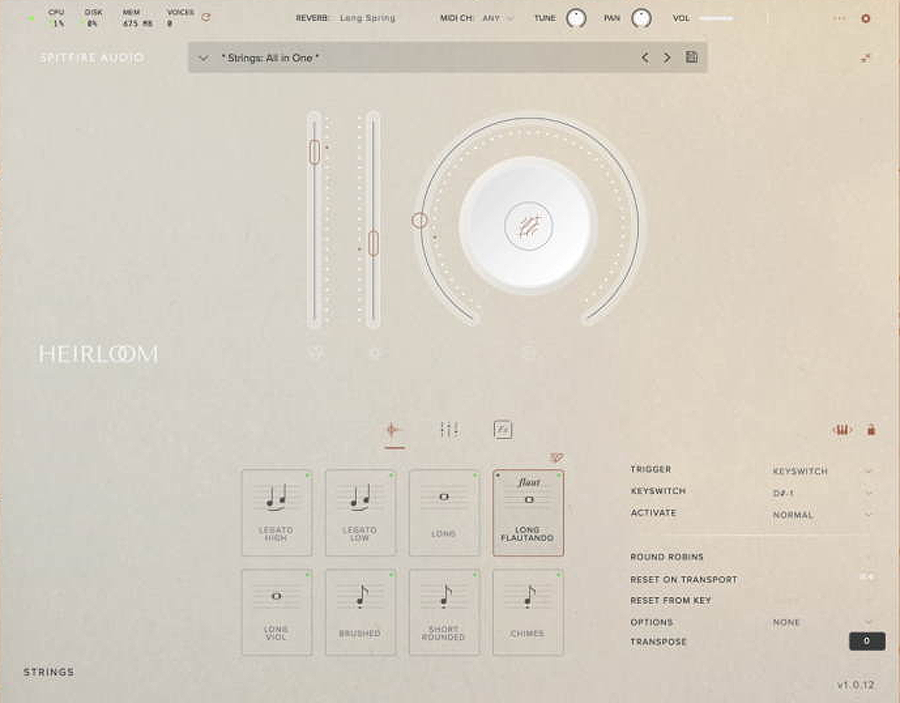The height and width of the screenshot is (703, 900).
Task: Select the Short Rounded articulation card
Action: 444,612
